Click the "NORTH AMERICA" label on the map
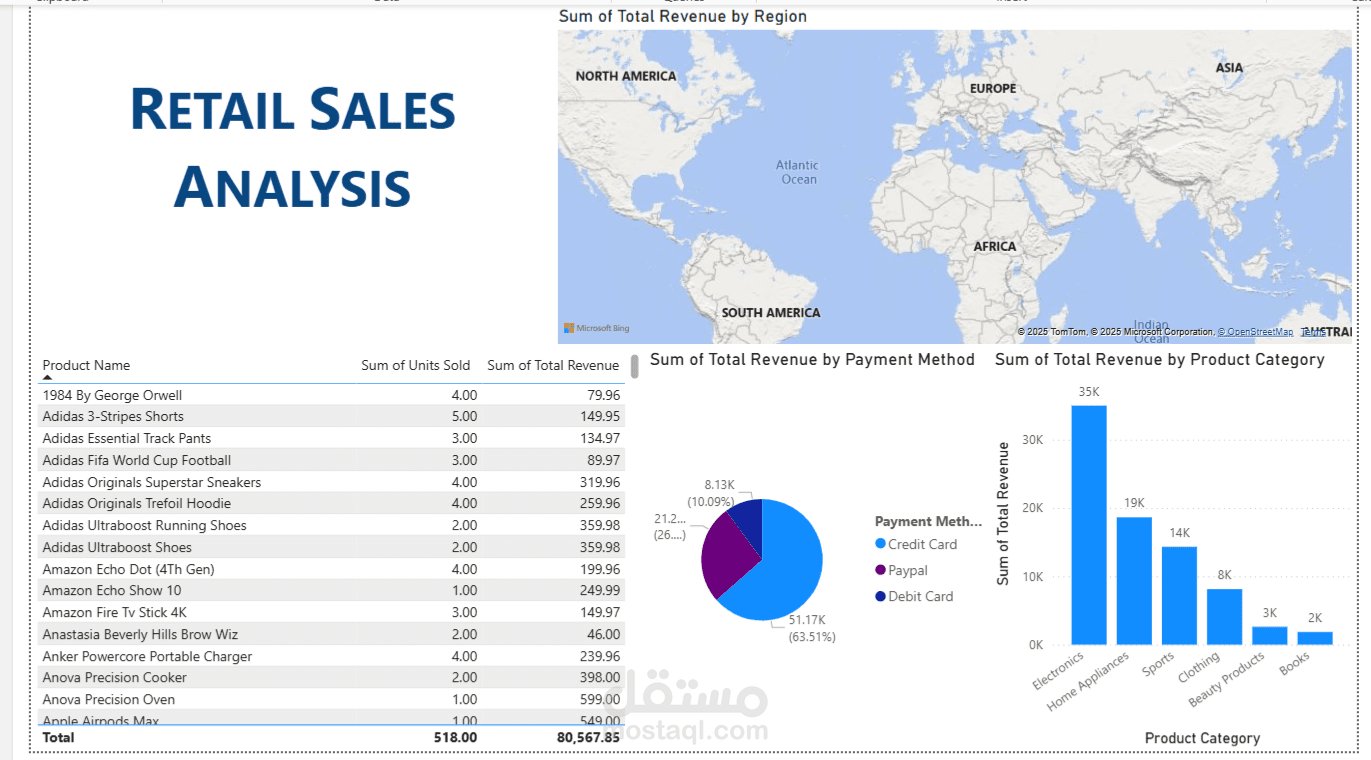This screenshot has height=760, width=1371. click(626, 76)
